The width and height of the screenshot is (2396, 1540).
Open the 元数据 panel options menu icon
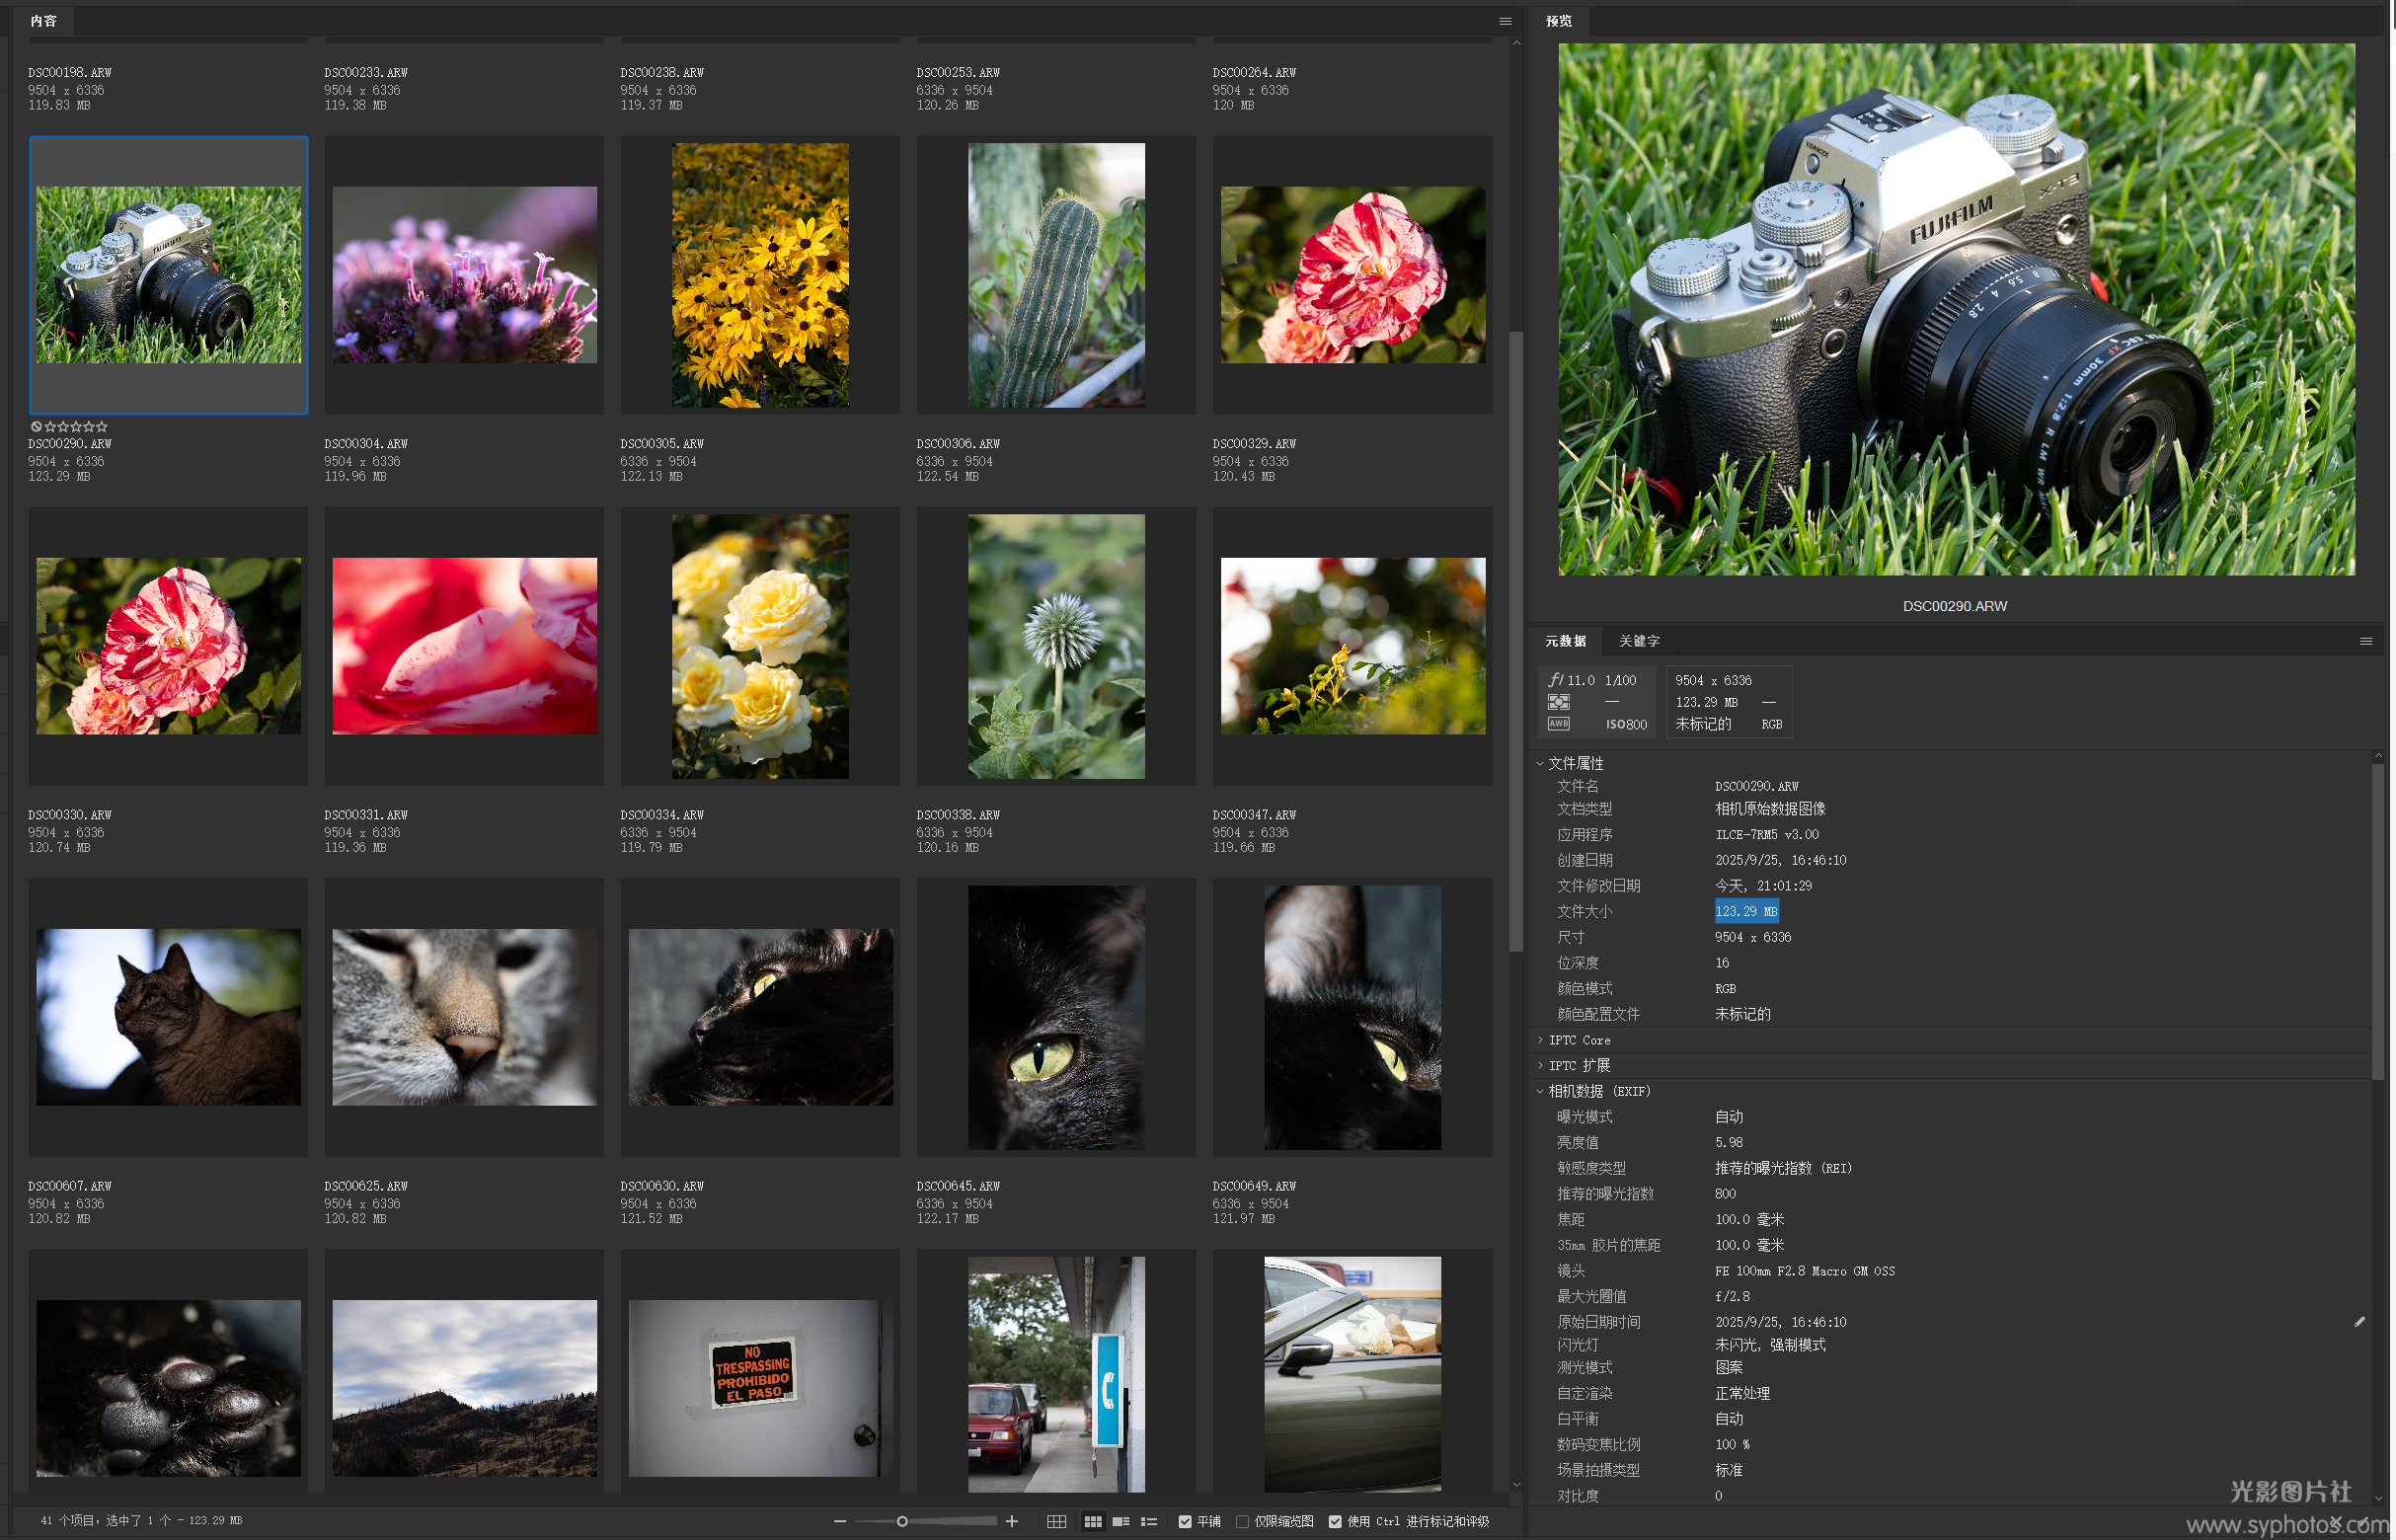click(x=2366, y=641)
